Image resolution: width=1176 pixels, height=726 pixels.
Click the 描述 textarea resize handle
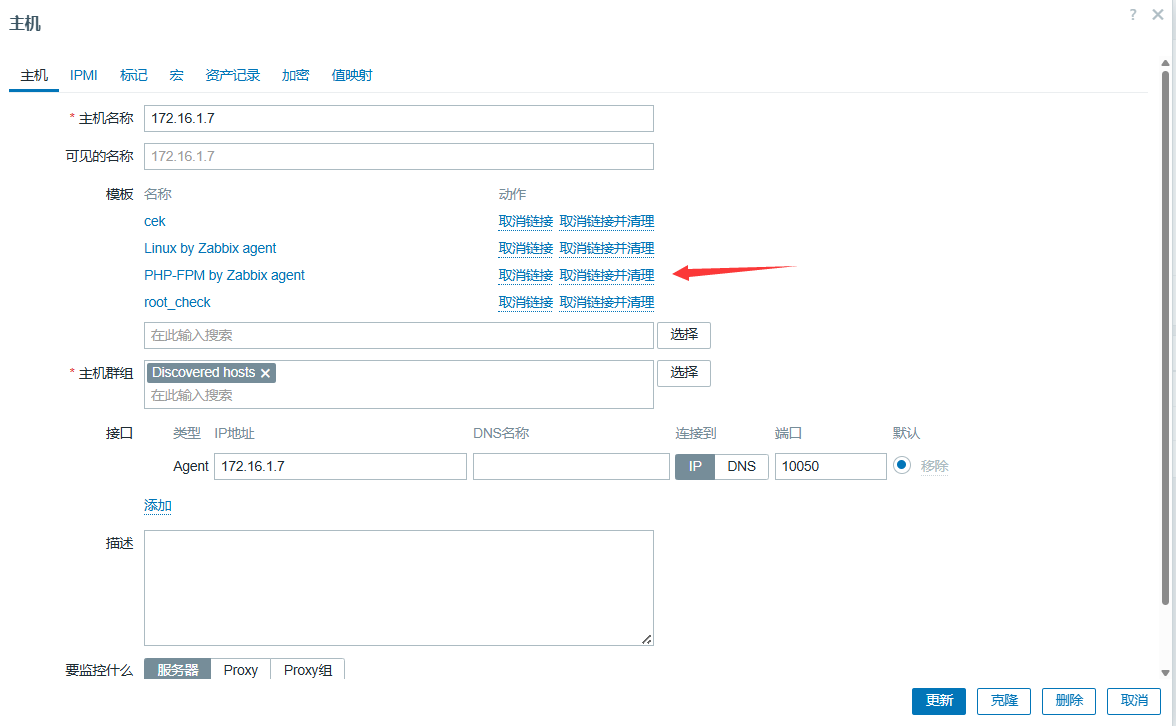646,639
